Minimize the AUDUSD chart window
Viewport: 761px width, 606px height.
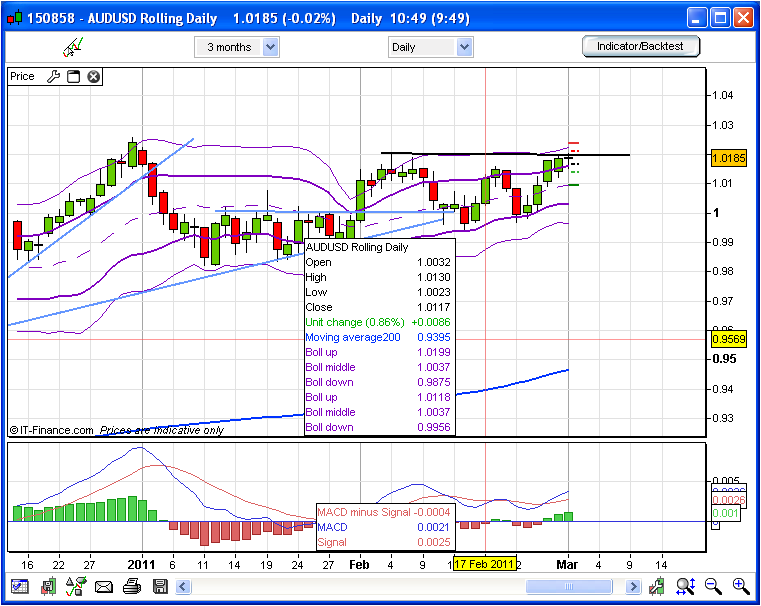click(x=697, y=18)
